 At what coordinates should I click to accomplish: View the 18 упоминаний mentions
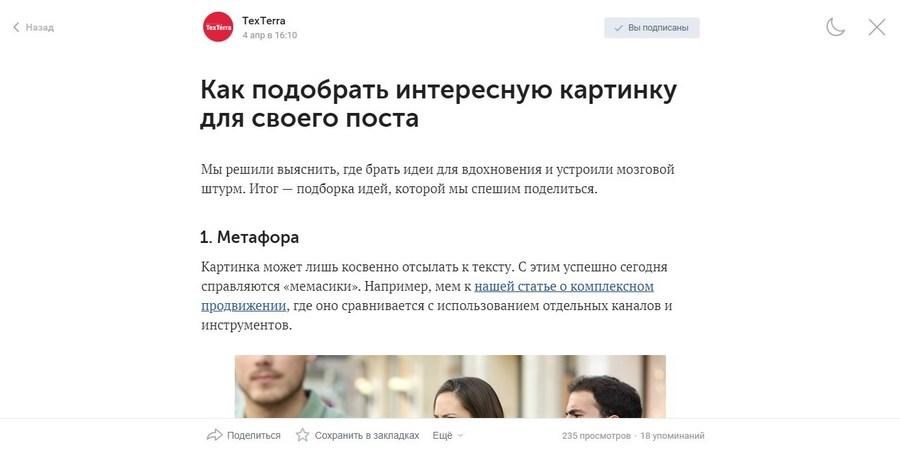click(x=672, y=436)
